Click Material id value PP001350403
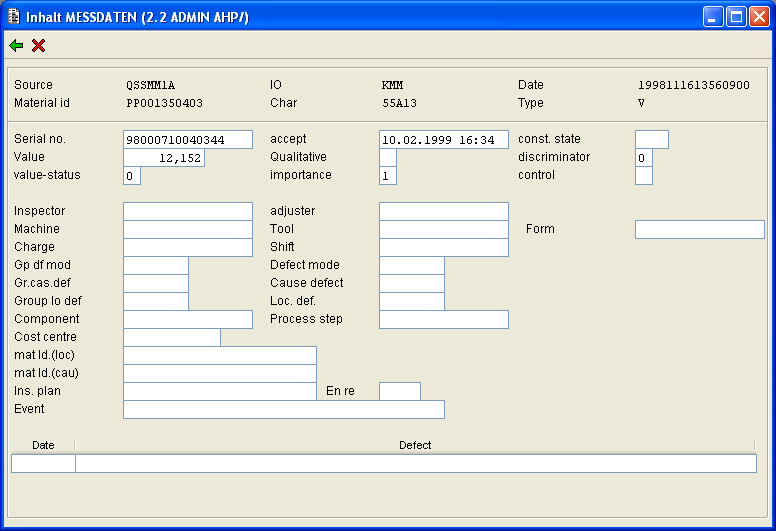 [164, 103]
